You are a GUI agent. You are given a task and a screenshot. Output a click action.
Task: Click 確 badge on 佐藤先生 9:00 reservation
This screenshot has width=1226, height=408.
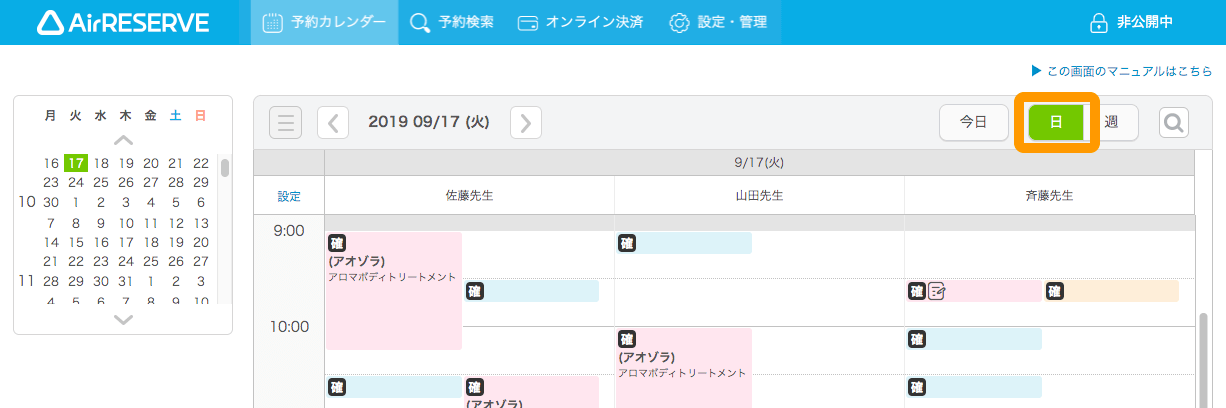click(x=337, y=243)
